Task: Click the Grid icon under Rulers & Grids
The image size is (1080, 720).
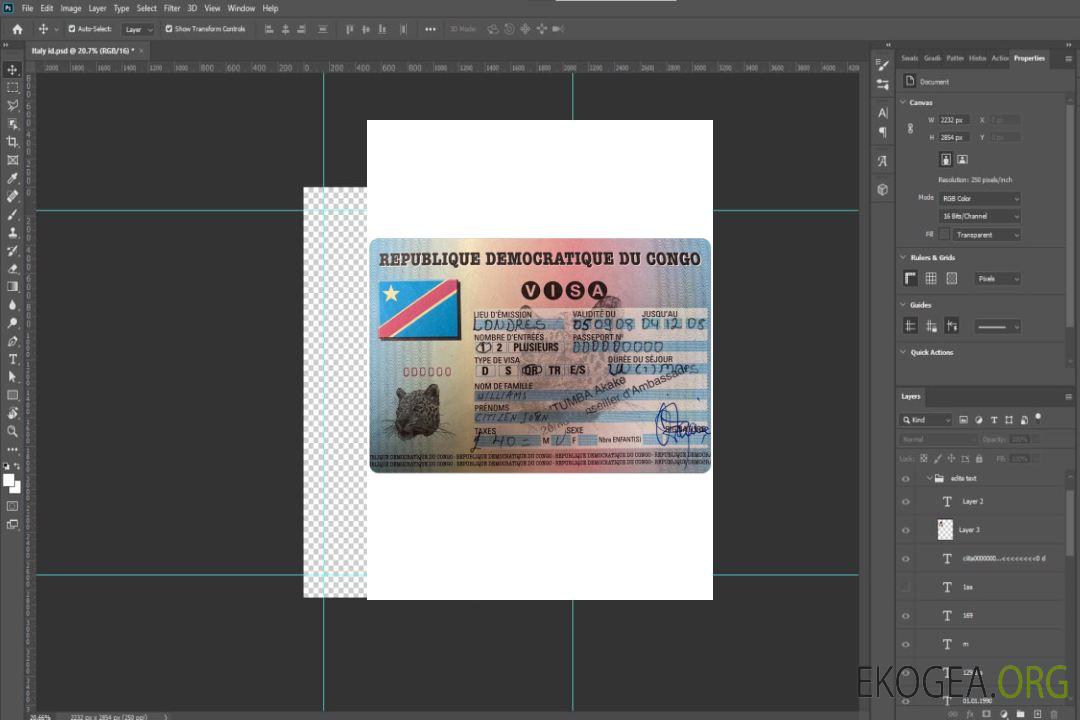Action: click(x=931, y=278)
